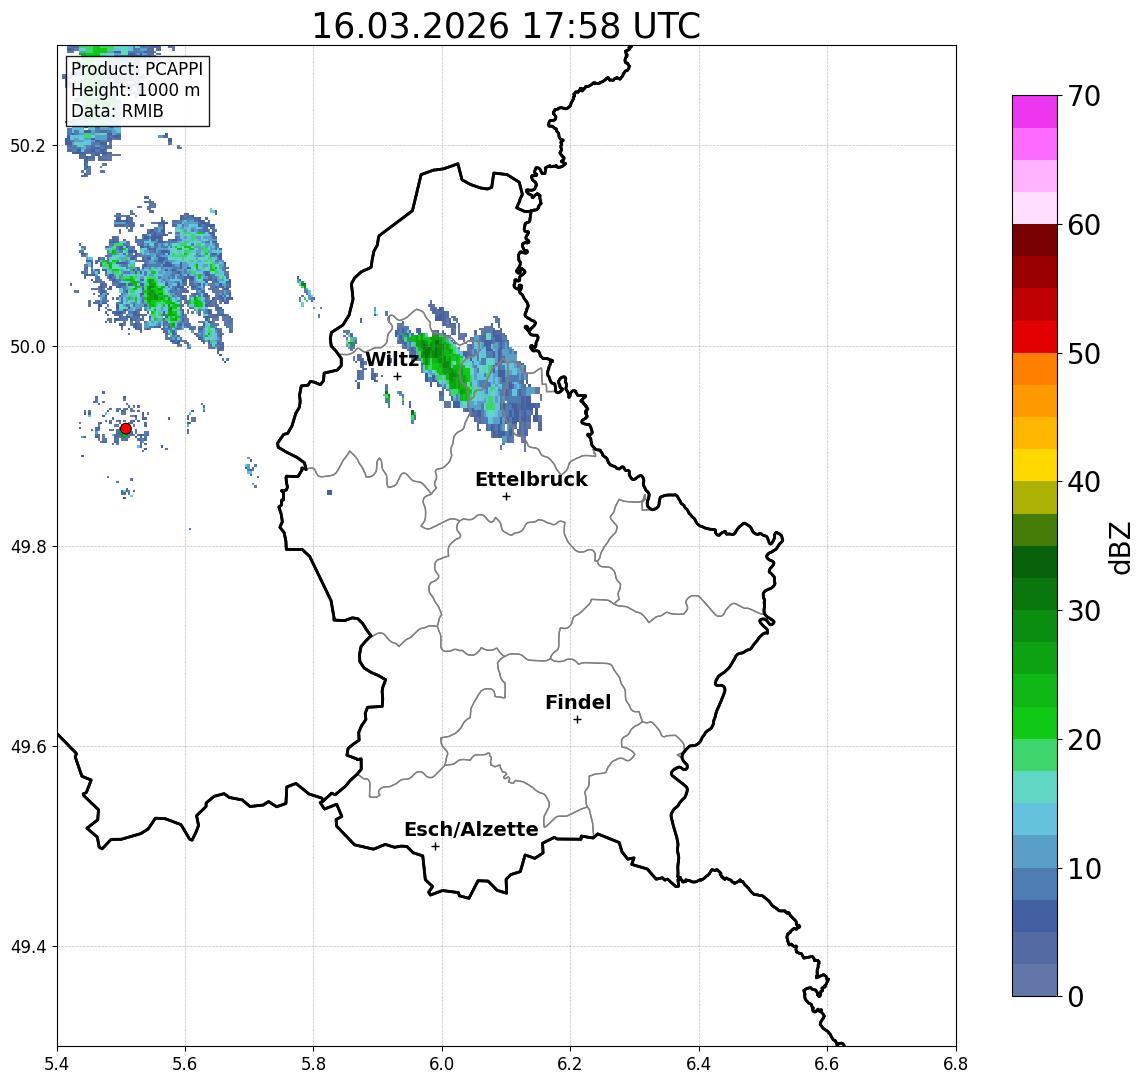
Task: Click the longitude axis label 6.0
Action: 442,1064
